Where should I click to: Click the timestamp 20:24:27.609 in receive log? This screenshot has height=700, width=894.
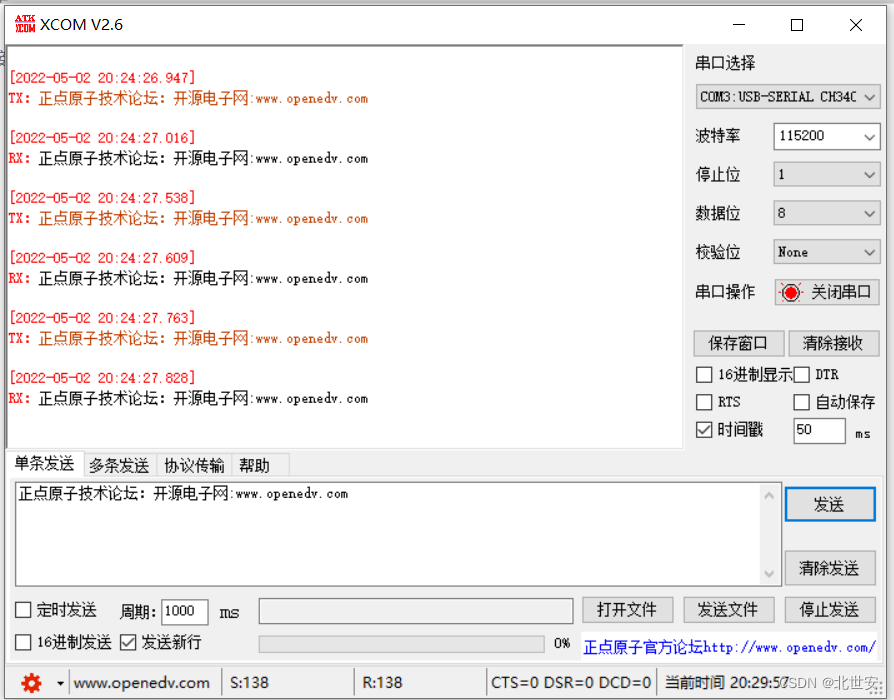click(103, 258)
